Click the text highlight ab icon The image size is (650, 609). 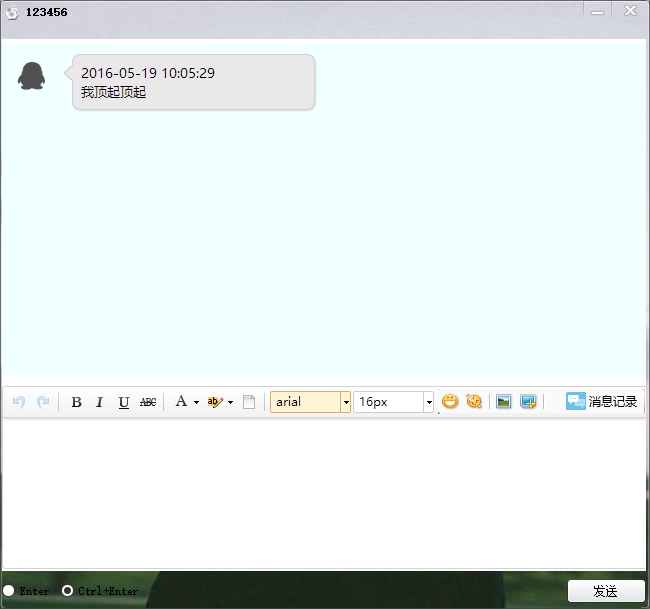point(215,402)
